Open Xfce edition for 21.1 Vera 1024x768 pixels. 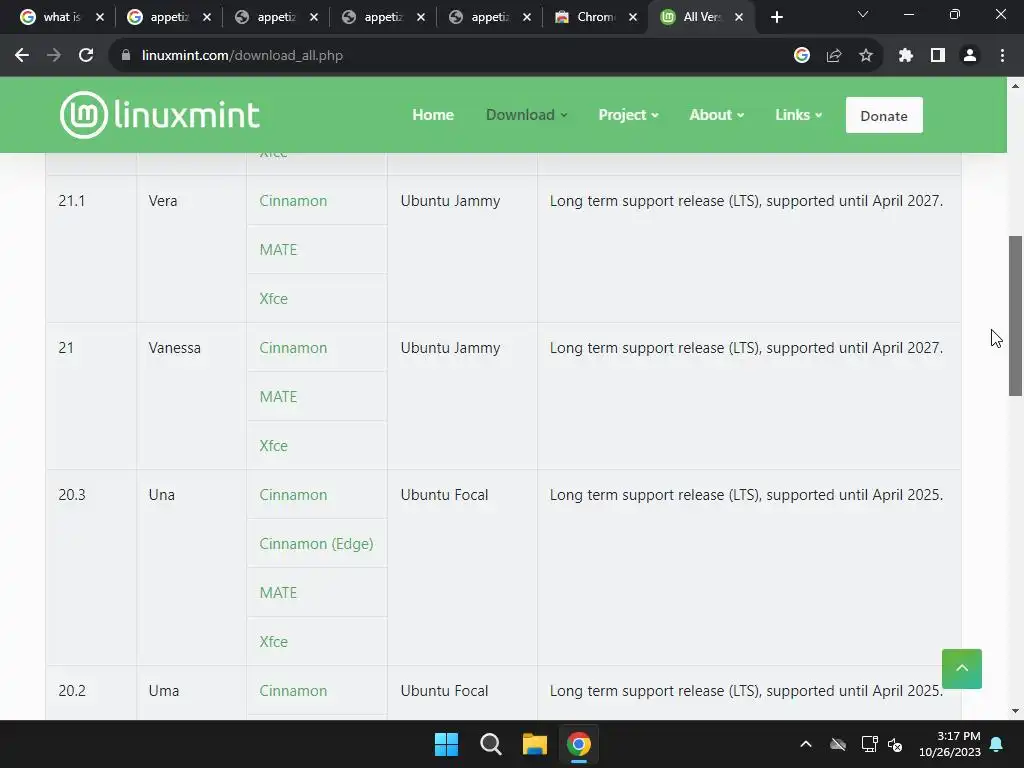point(274,299)
